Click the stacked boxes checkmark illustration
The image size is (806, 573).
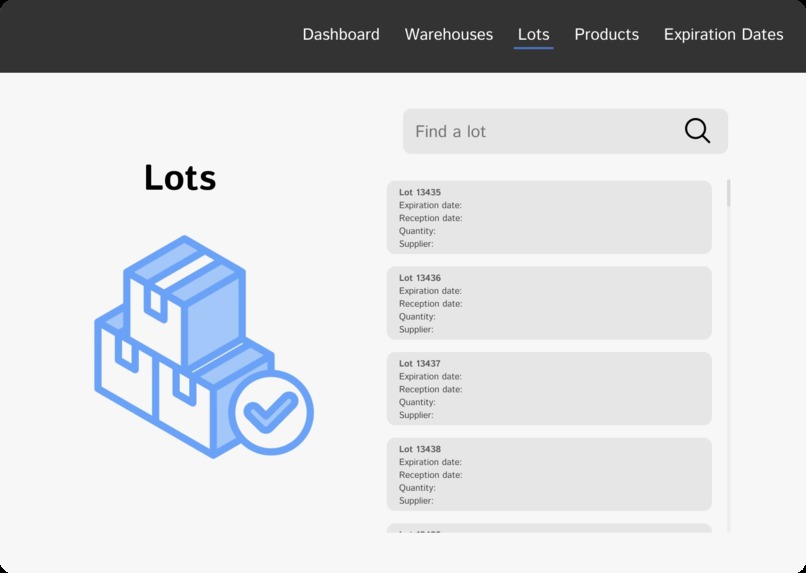[204, 346]
